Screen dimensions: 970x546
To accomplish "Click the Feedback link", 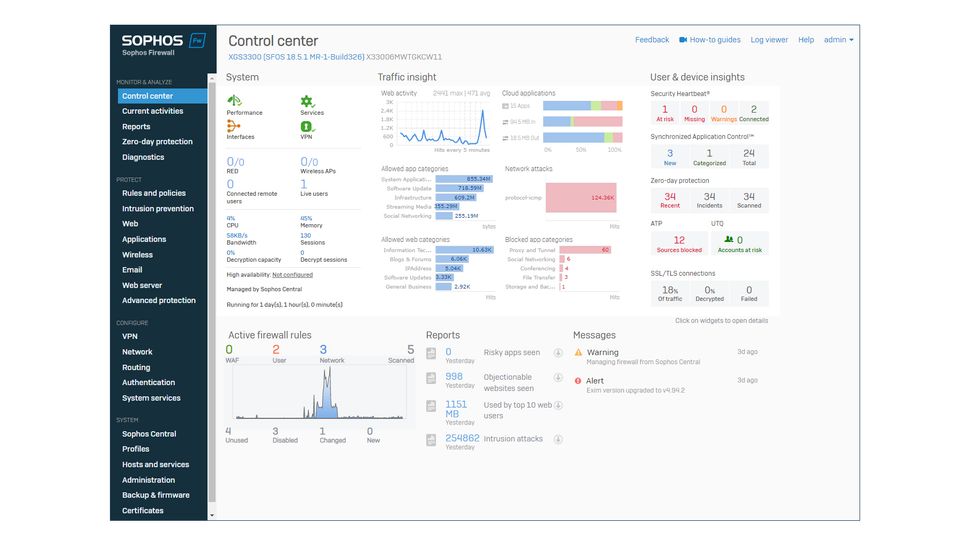I will [652, 40].
